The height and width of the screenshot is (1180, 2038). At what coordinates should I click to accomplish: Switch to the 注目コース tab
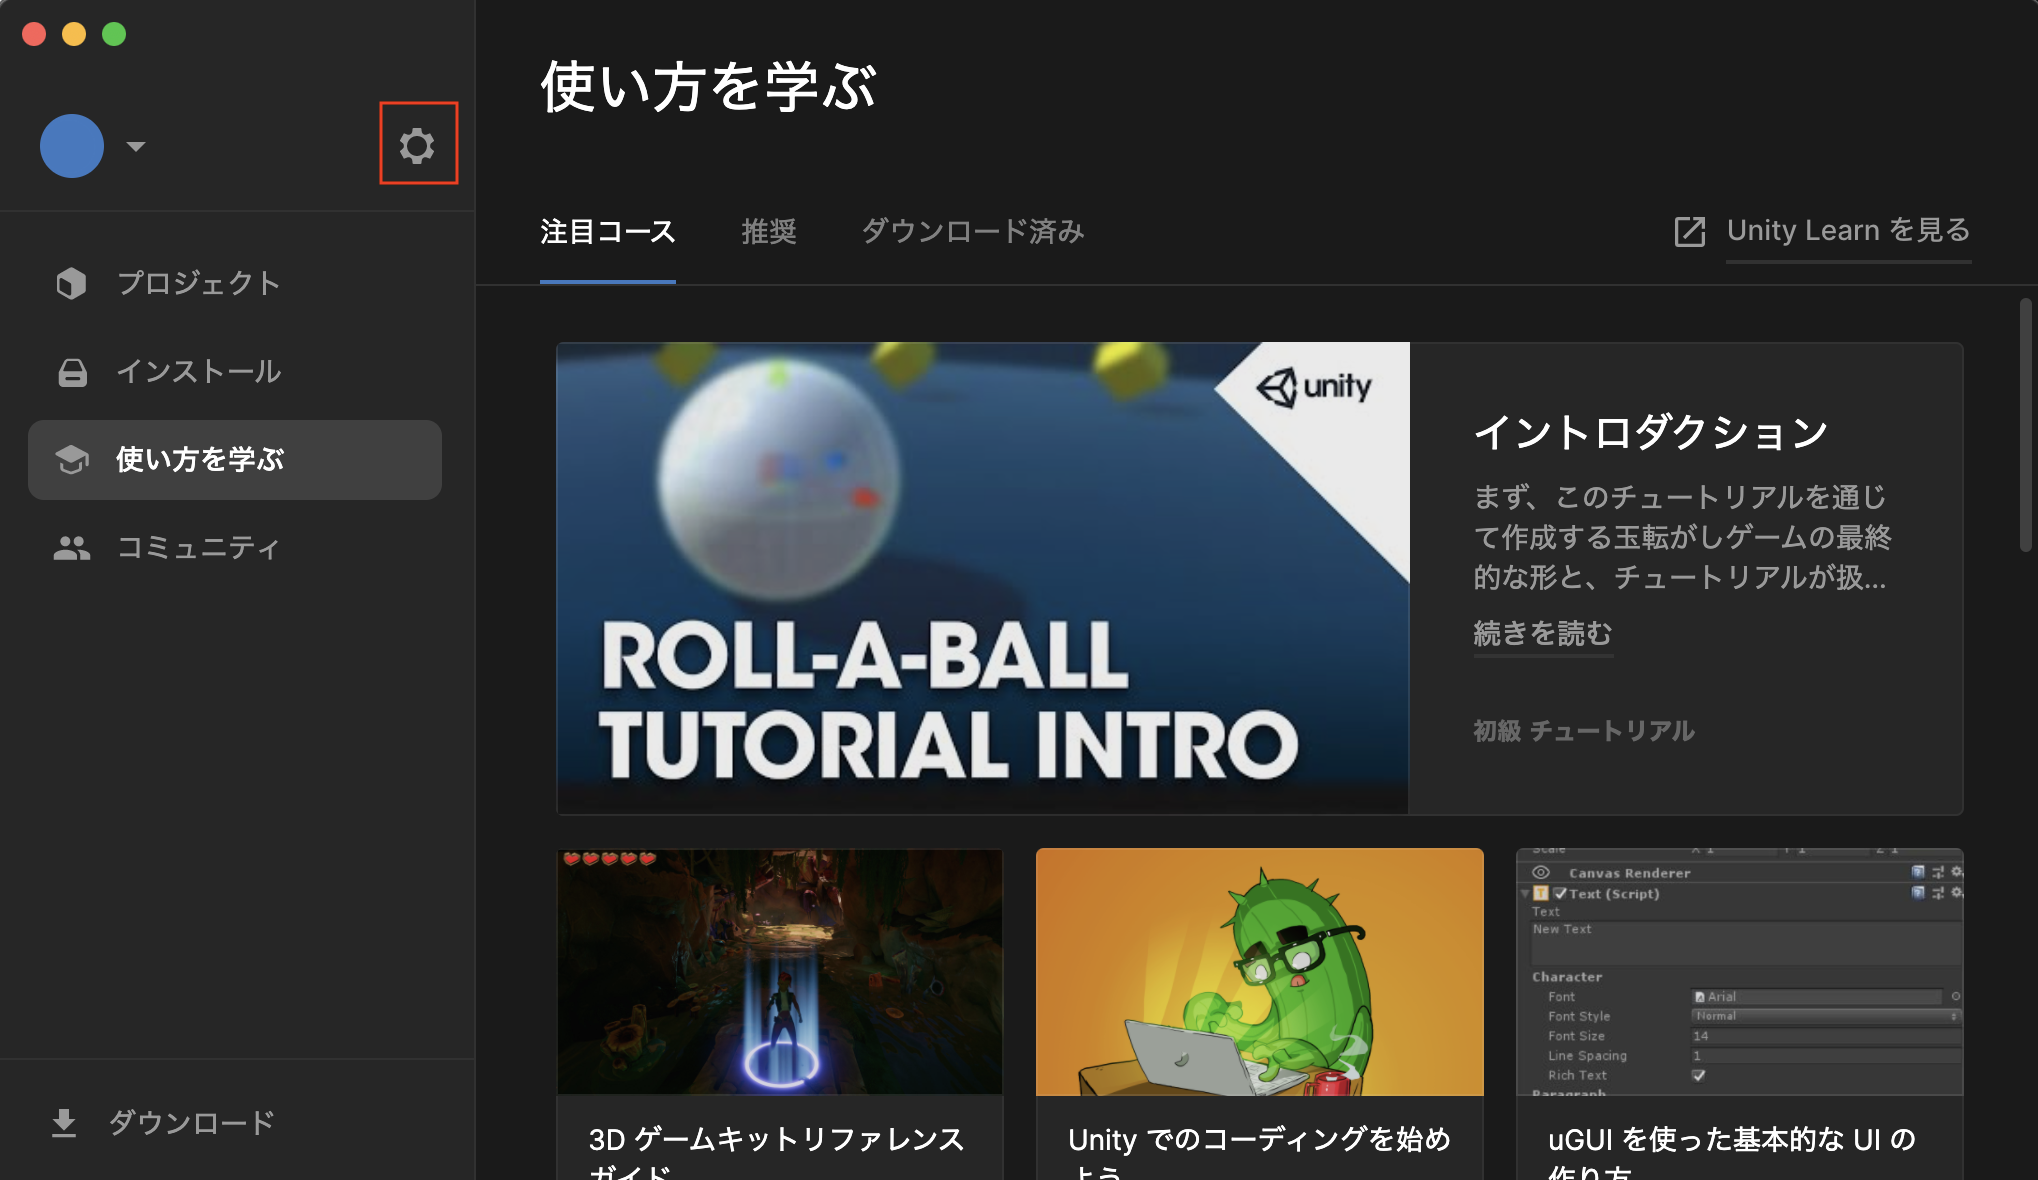(608, 232)
